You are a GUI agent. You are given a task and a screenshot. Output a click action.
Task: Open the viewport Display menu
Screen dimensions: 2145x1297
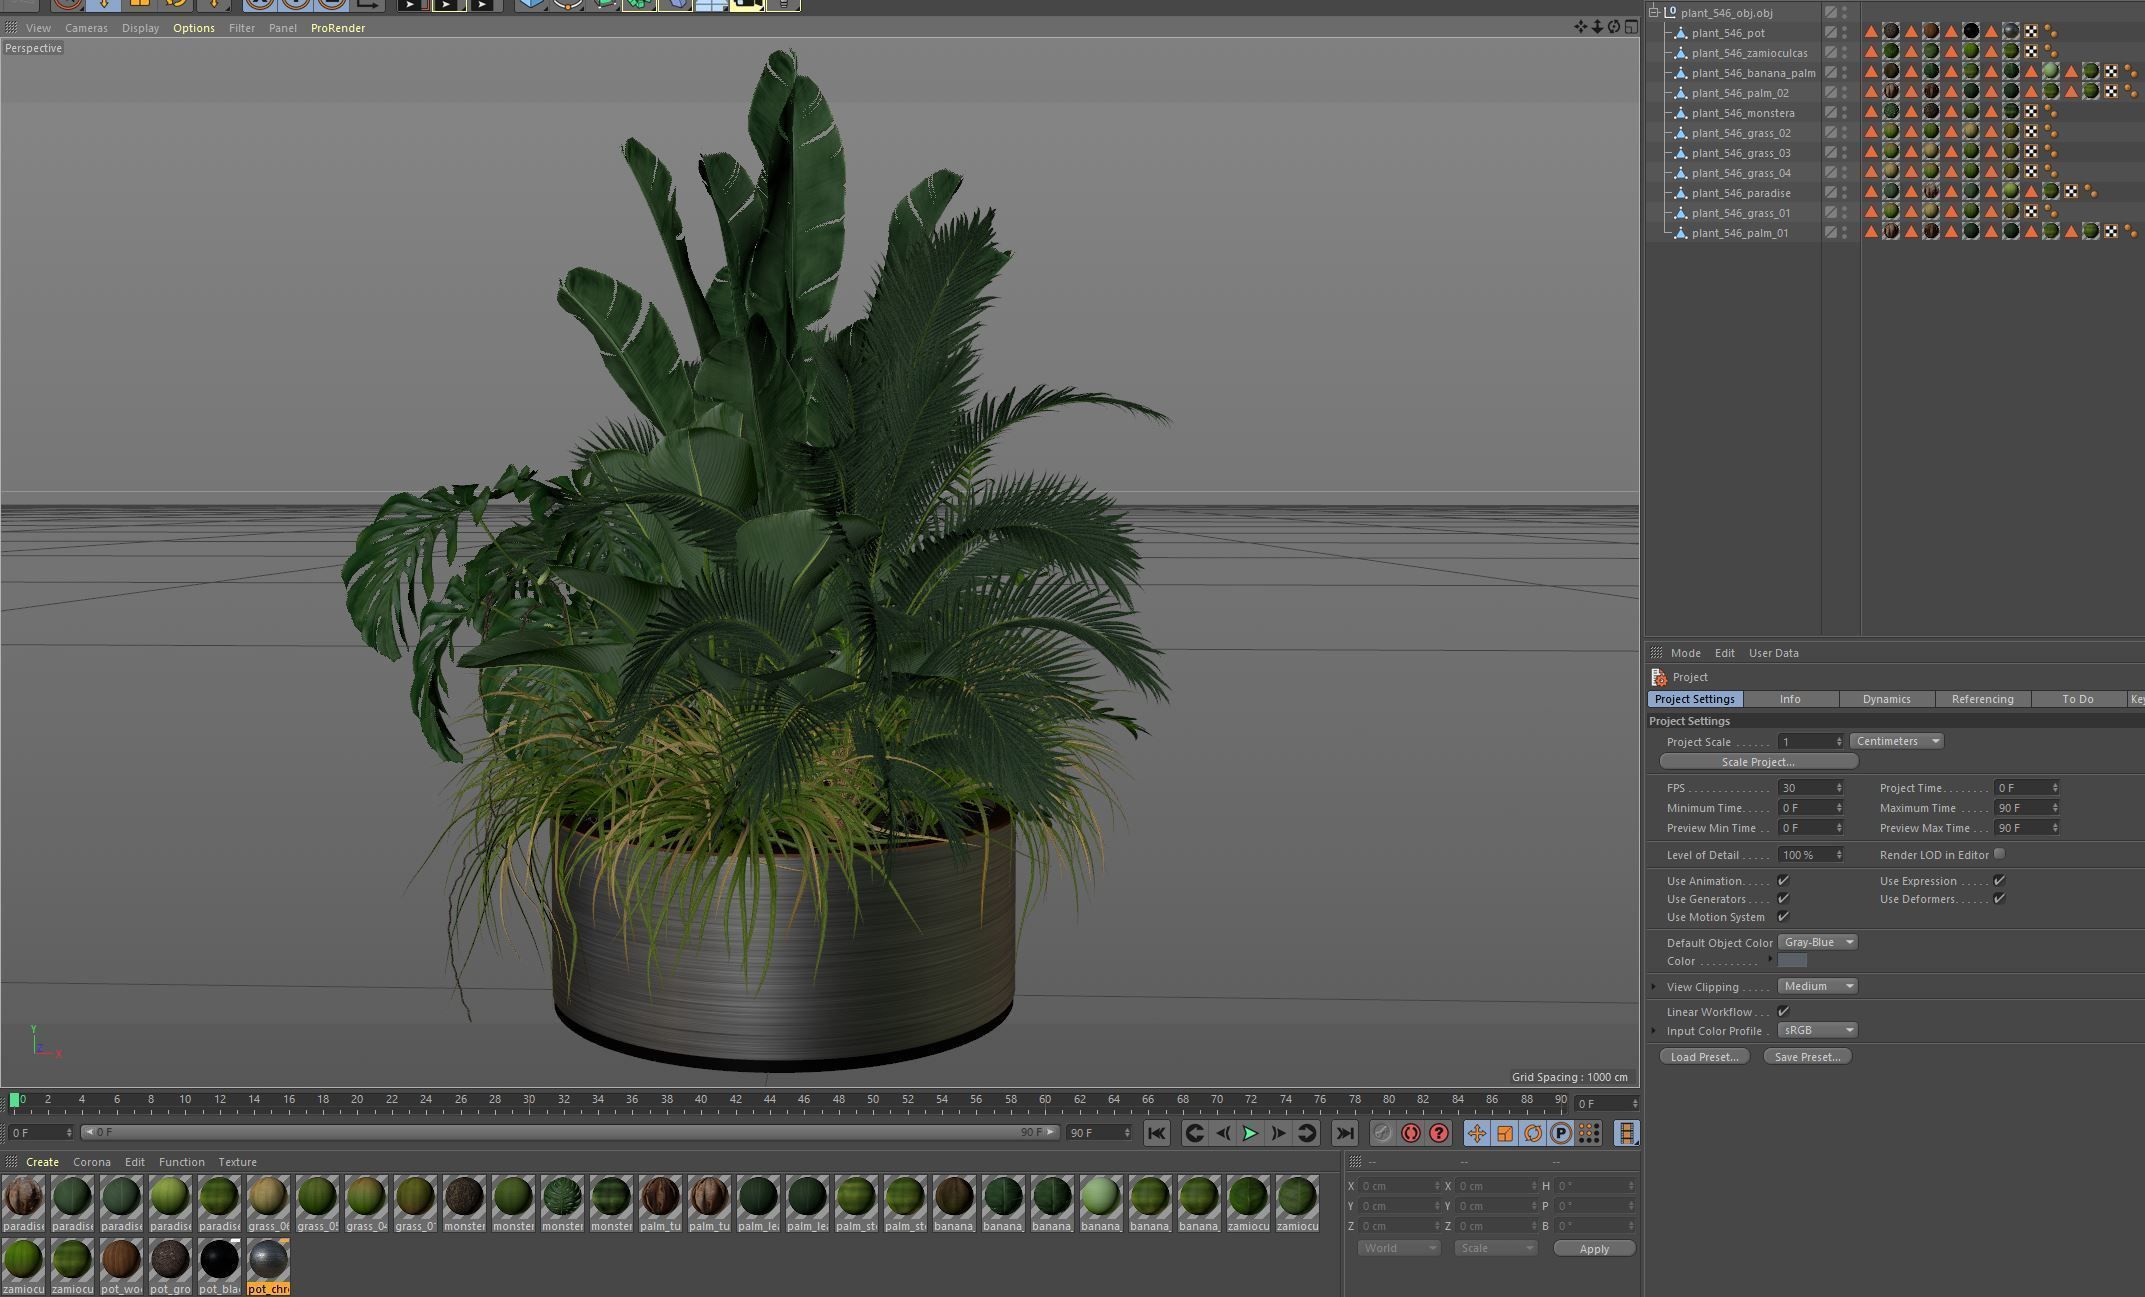tap(140, 28)
